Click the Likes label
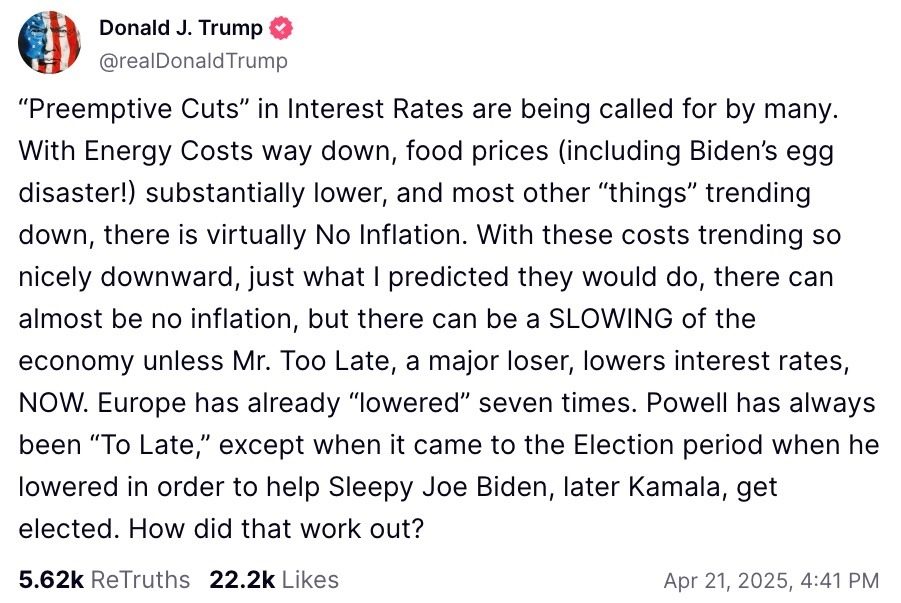 pos(310,579)
